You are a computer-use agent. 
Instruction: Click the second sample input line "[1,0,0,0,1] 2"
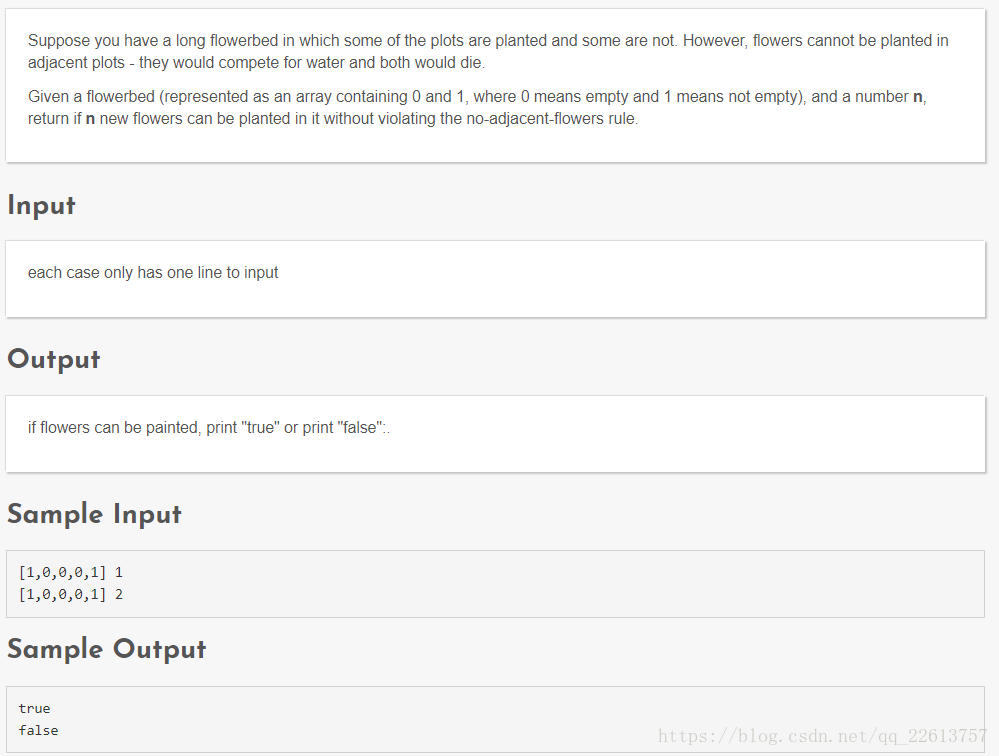pyautogui.click(x=71, y=594)
